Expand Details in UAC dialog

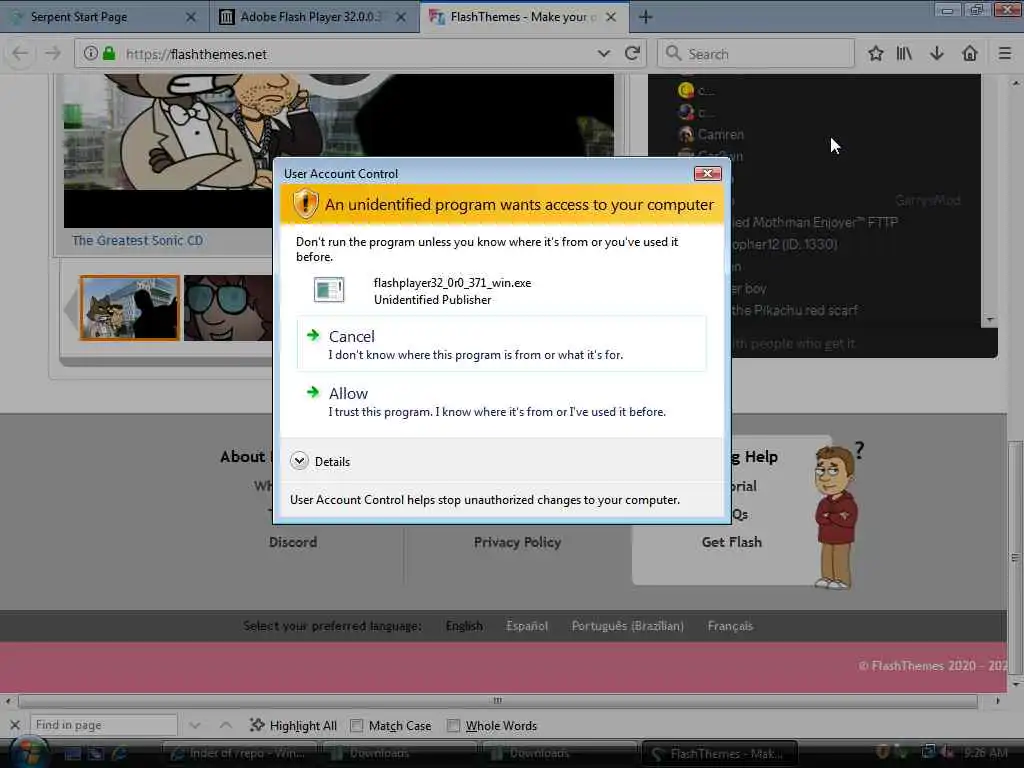(x=299, y=461)
